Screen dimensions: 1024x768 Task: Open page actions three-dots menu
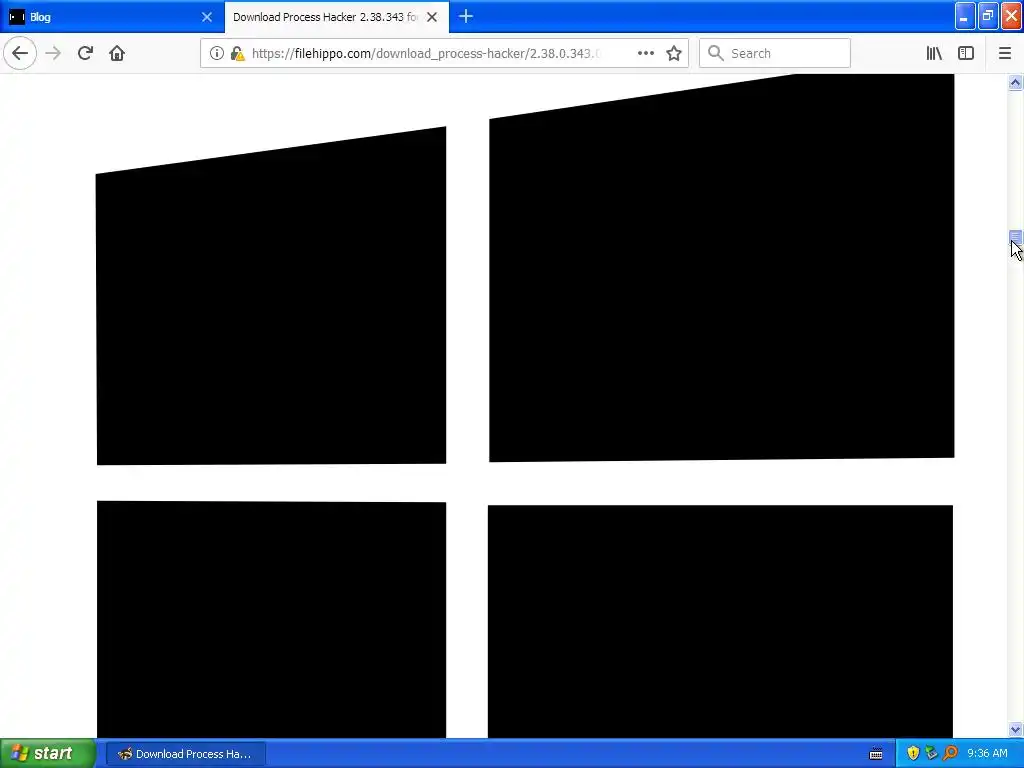[x=645, y=53]
